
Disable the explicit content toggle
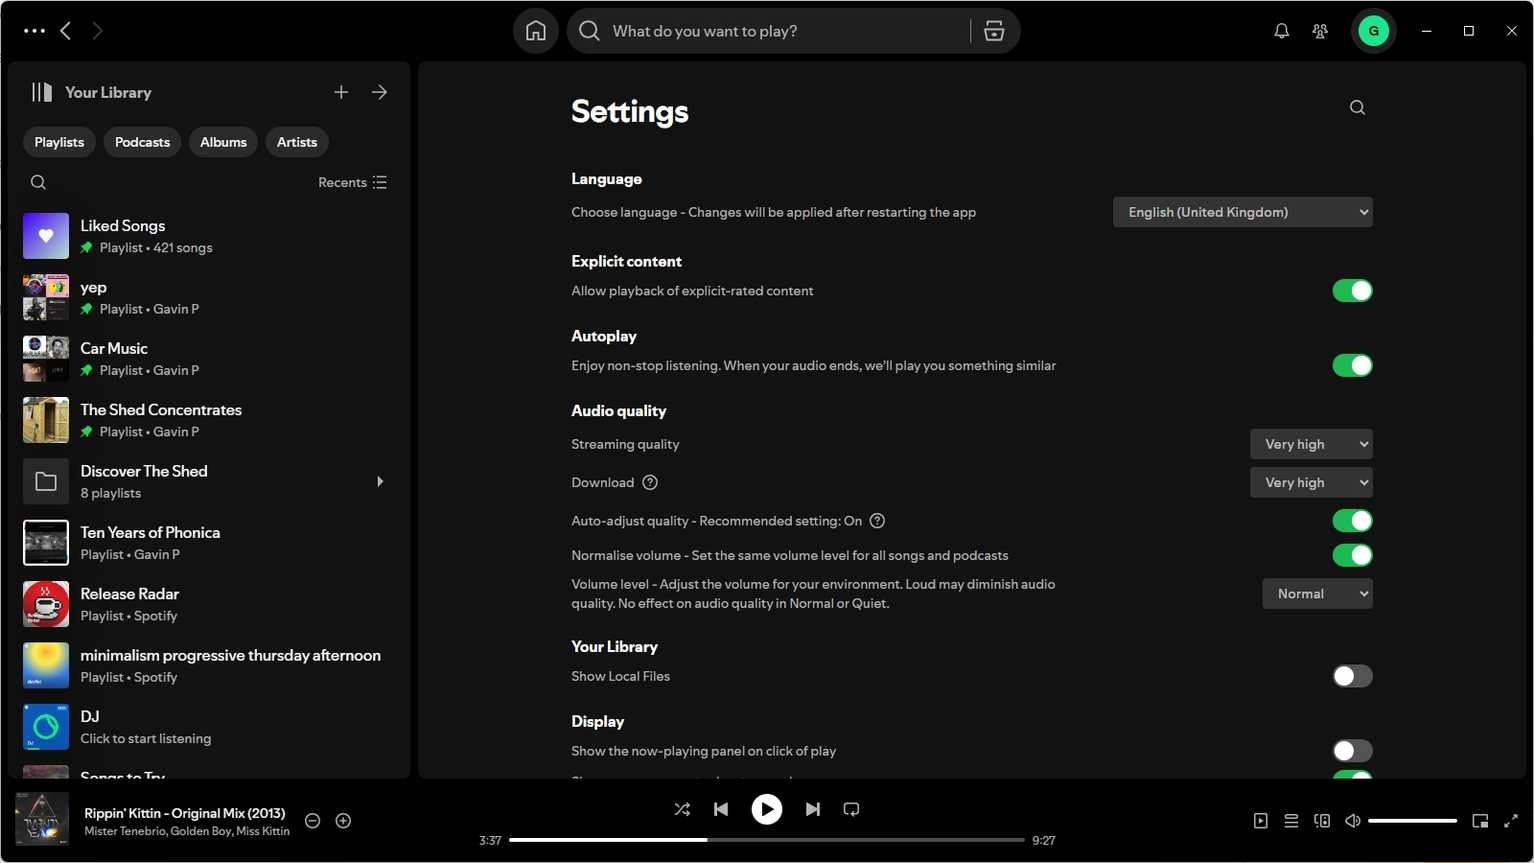point(1352,291)
